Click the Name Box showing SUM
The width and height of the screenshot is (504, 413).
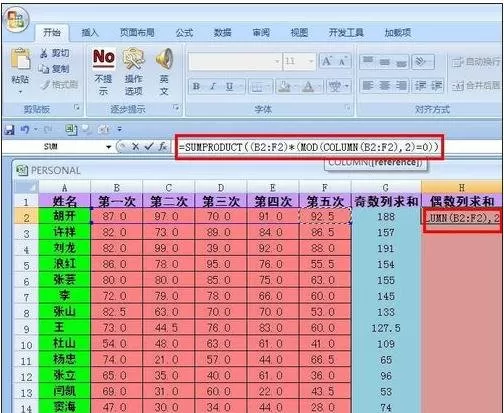(x=51, y=147)
